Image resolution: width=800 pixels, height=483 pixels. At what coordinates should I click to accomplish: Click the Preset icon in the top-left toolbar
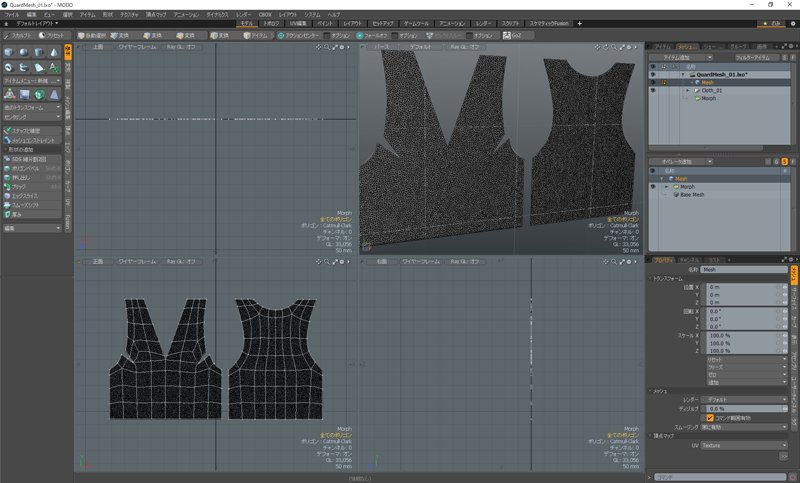pyautogui.click(x=42, y=36)
